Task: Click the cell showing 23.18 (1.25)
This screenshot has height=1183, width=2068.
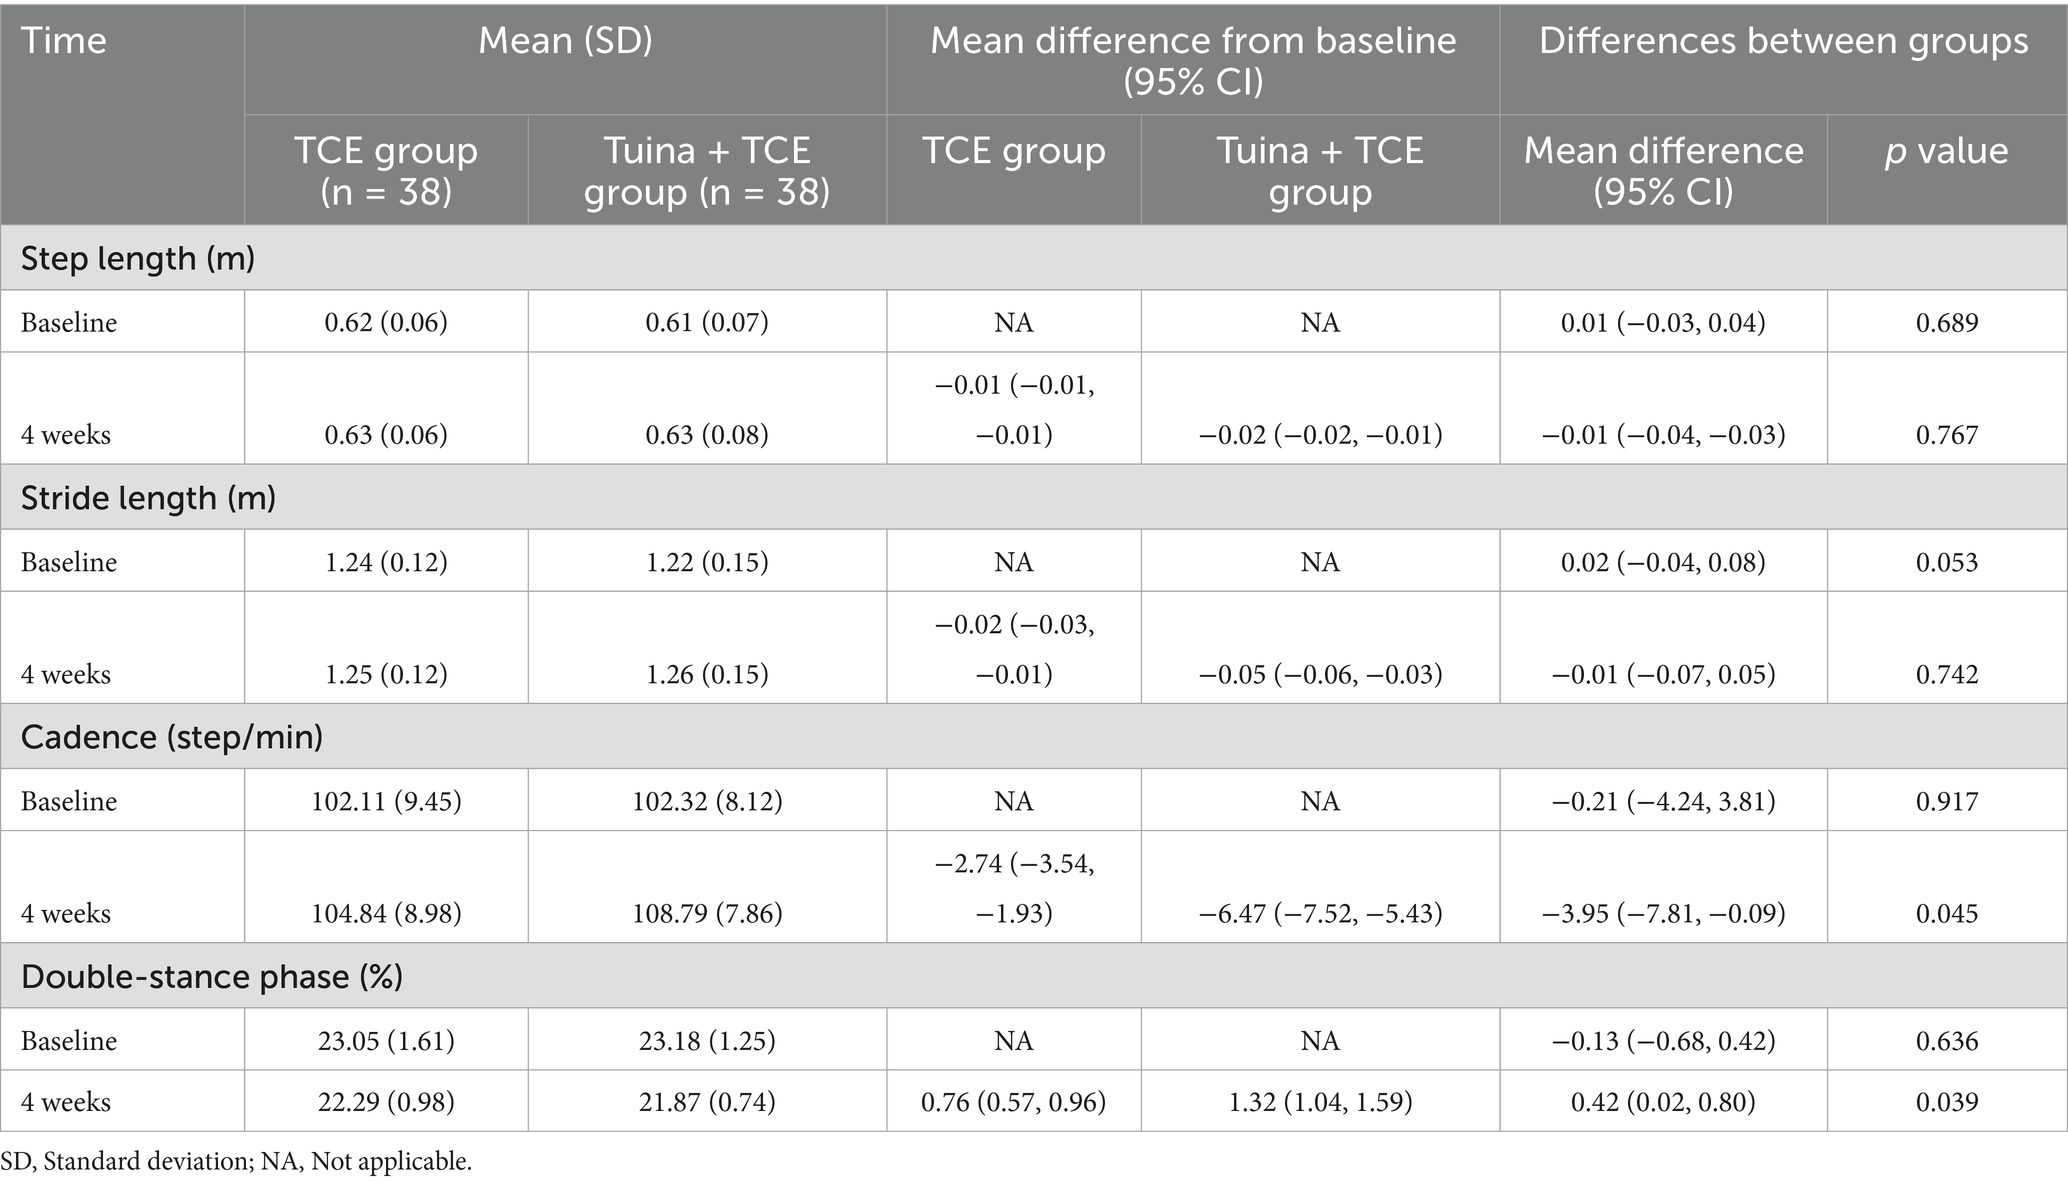Action: [707, 1041]
